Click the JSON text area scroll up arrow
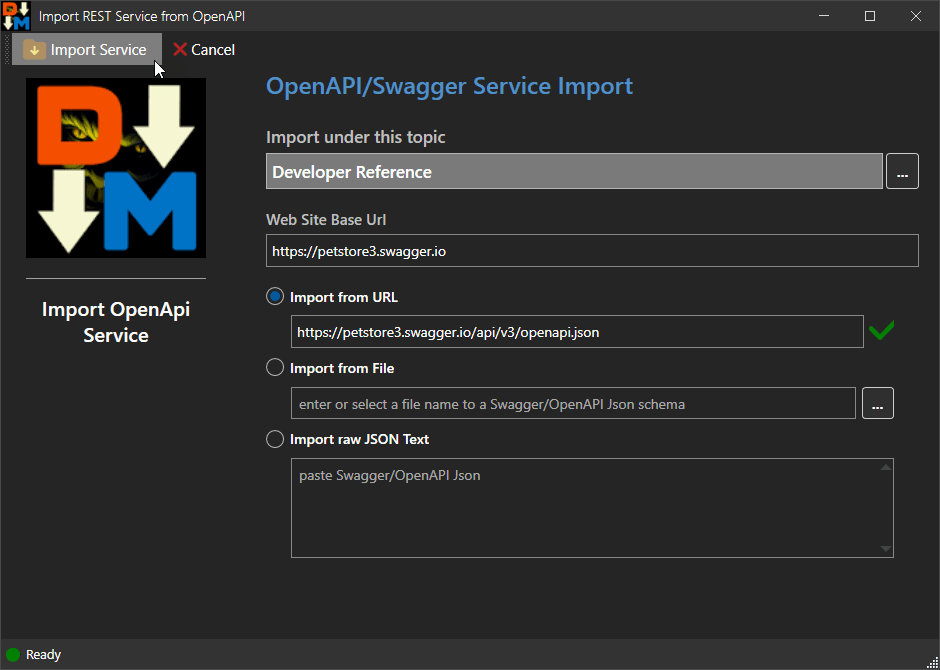Viewport: 940px width, 670px height. click(x=885, y=467)
